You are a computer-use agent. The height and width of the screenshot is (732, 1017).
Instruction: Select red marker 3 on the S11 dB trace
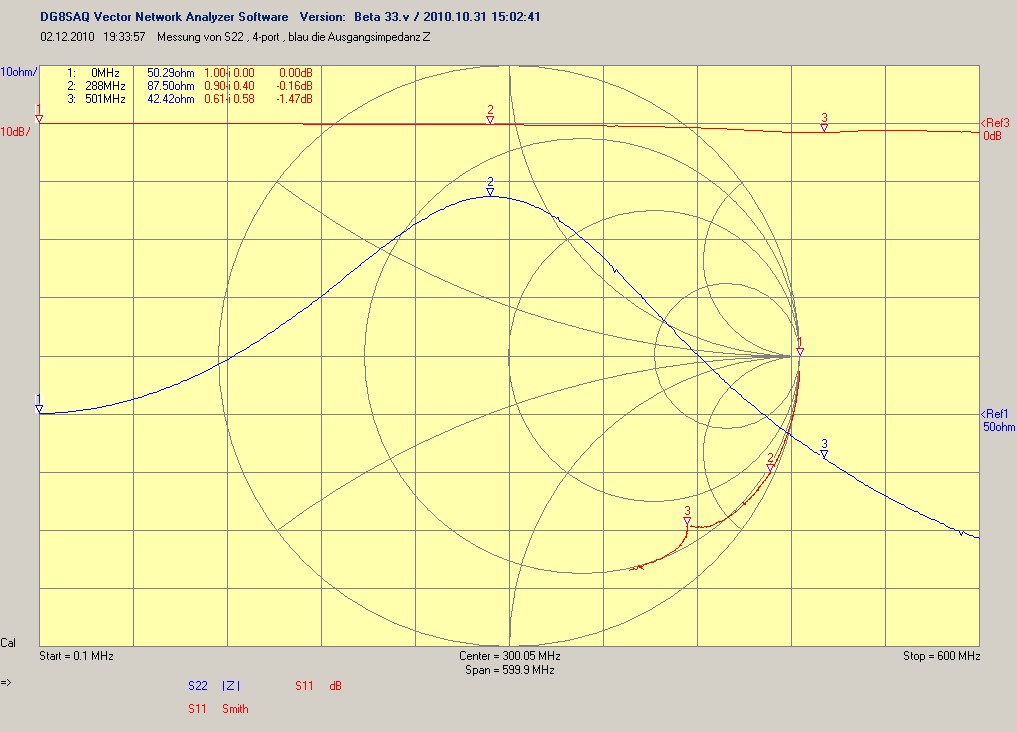[x=824, y=123]
